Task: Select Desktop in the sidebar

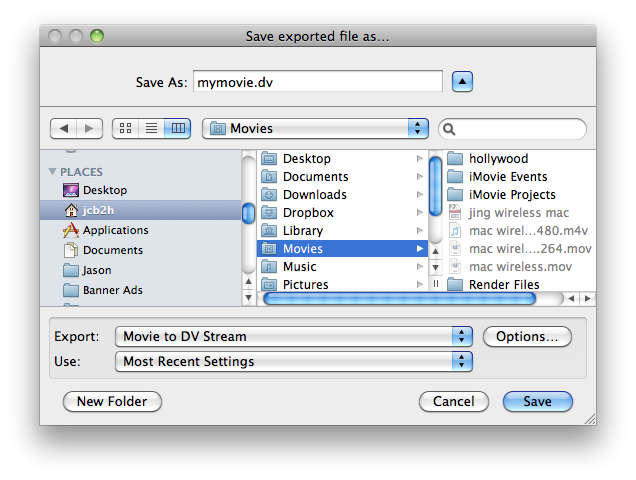Action: (x=140, y=190)
